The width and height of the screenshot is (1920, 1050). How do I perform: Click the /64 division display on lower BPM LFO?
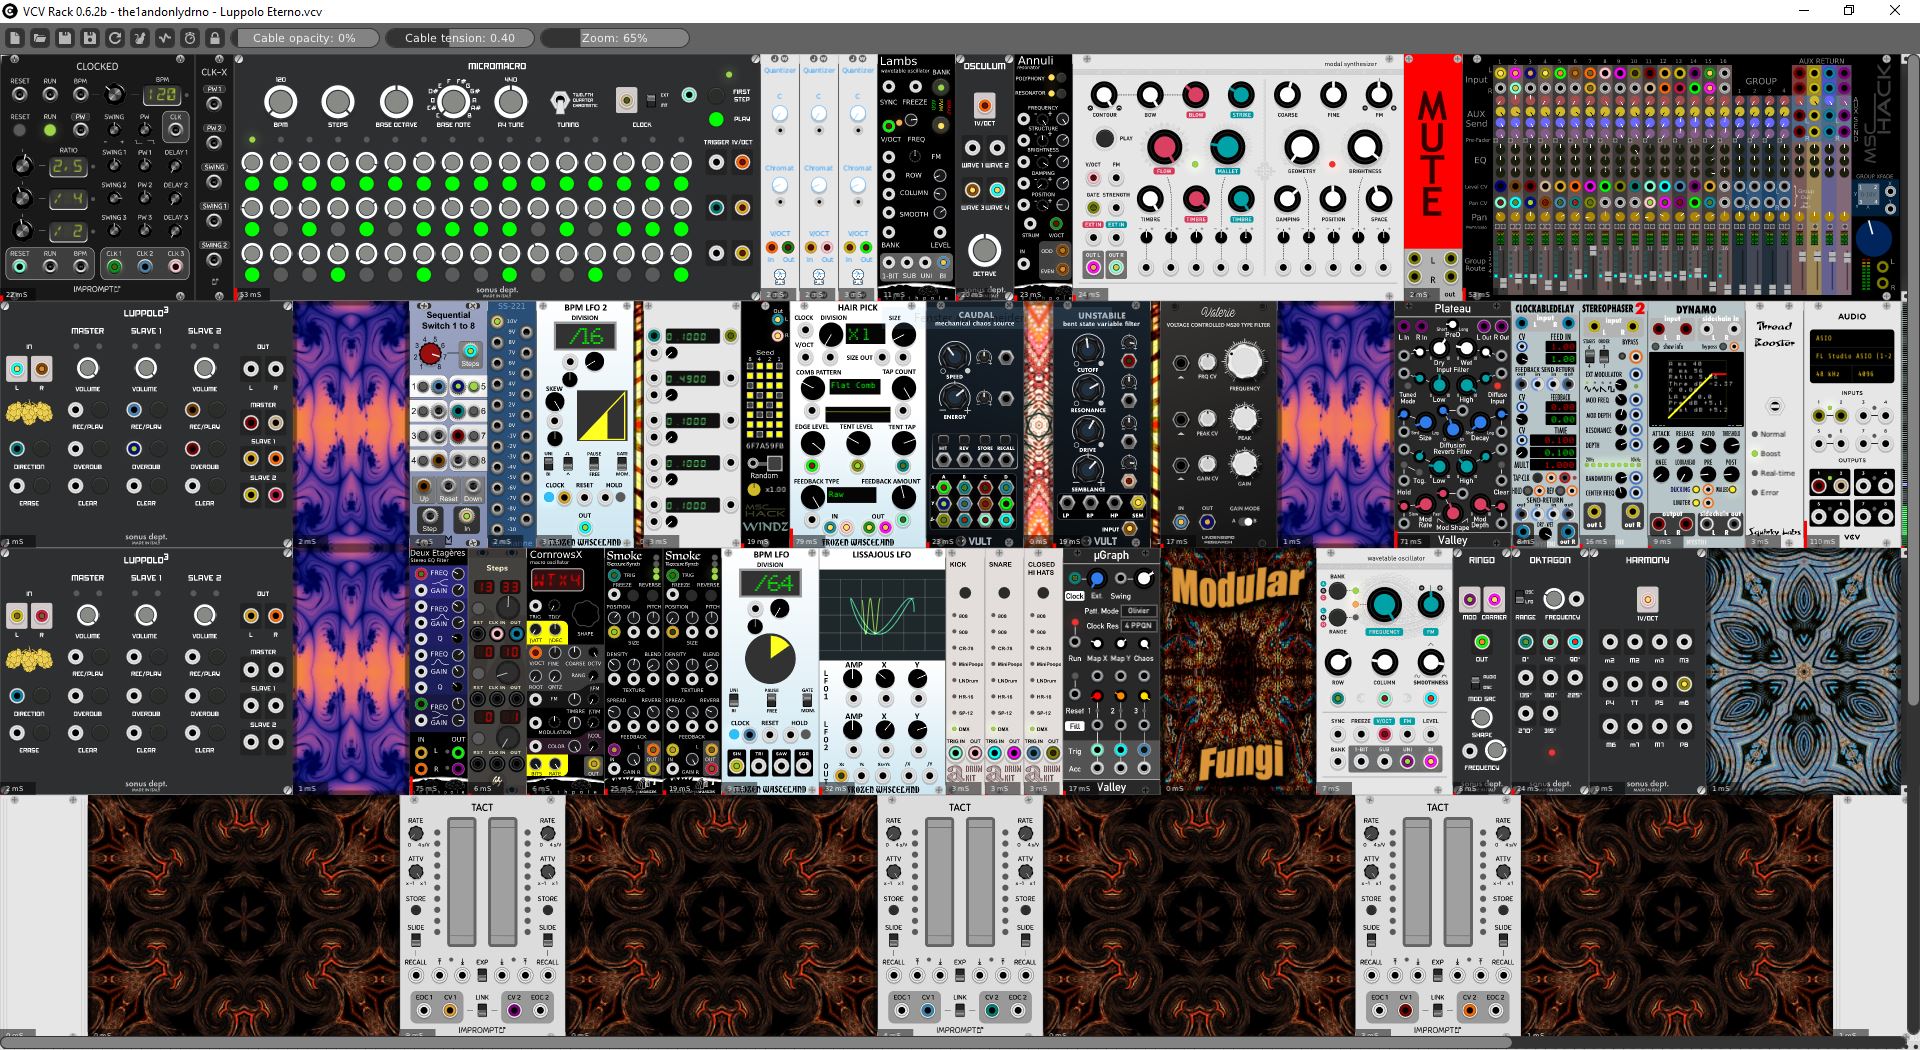pos(771,583)
